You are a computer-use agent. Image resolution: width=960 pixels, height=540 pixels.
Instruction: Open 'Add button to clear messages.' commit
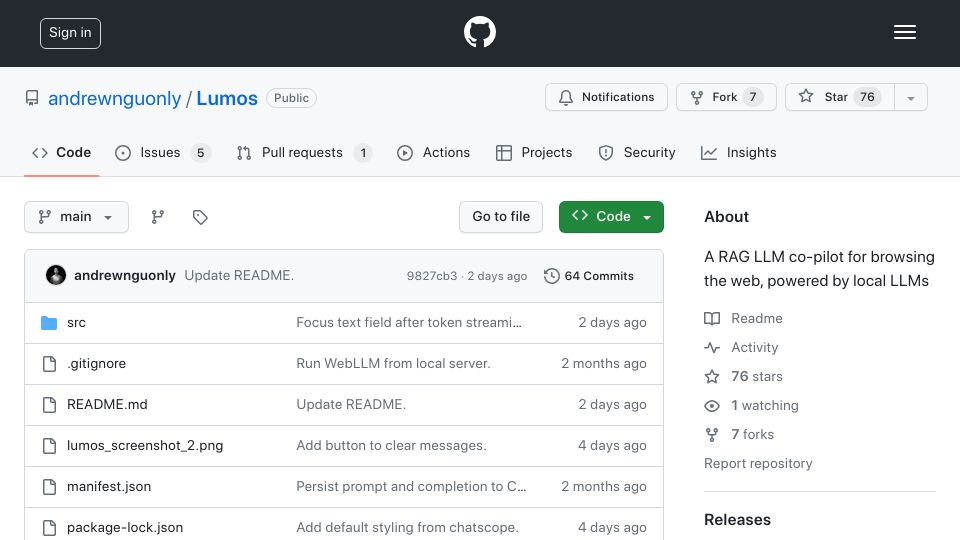point(391,446)
